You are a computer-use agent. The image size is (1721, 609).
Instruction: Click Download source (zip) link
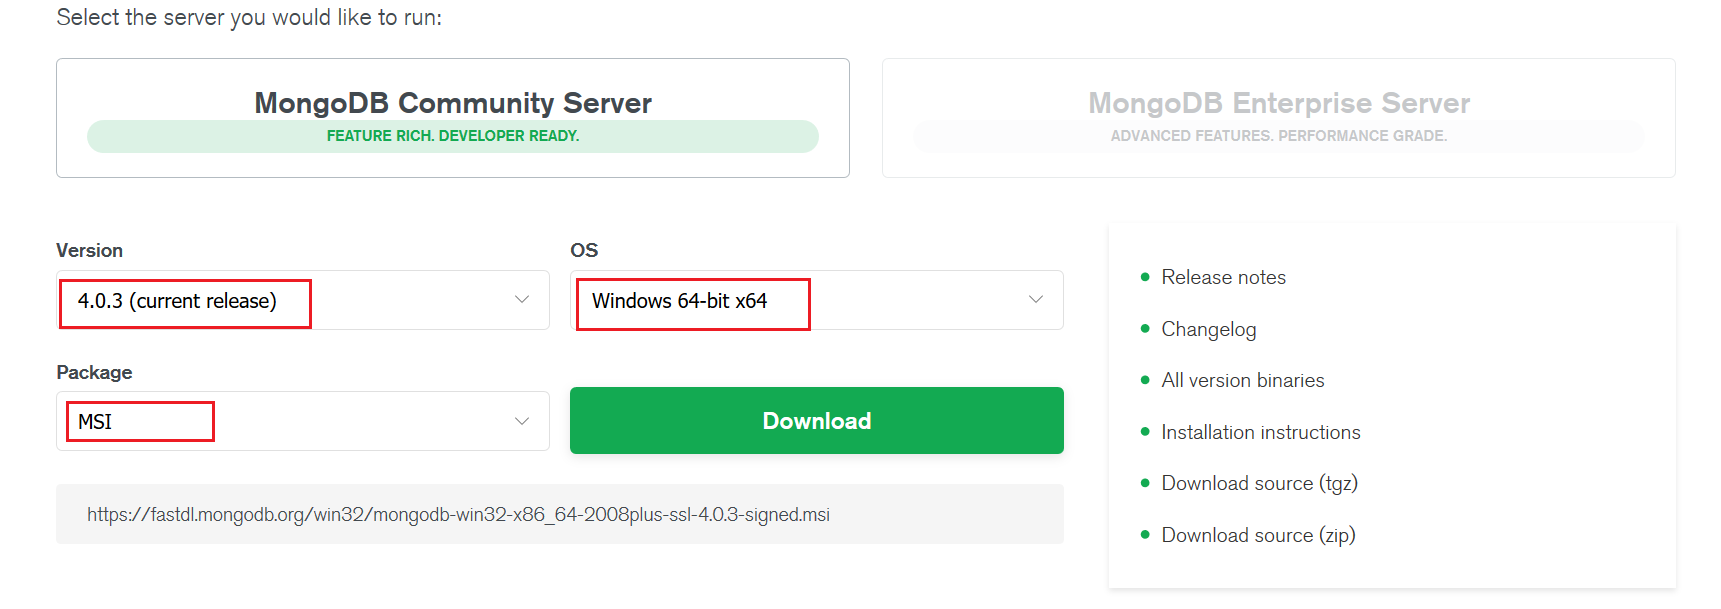(x=1258, y=536)
